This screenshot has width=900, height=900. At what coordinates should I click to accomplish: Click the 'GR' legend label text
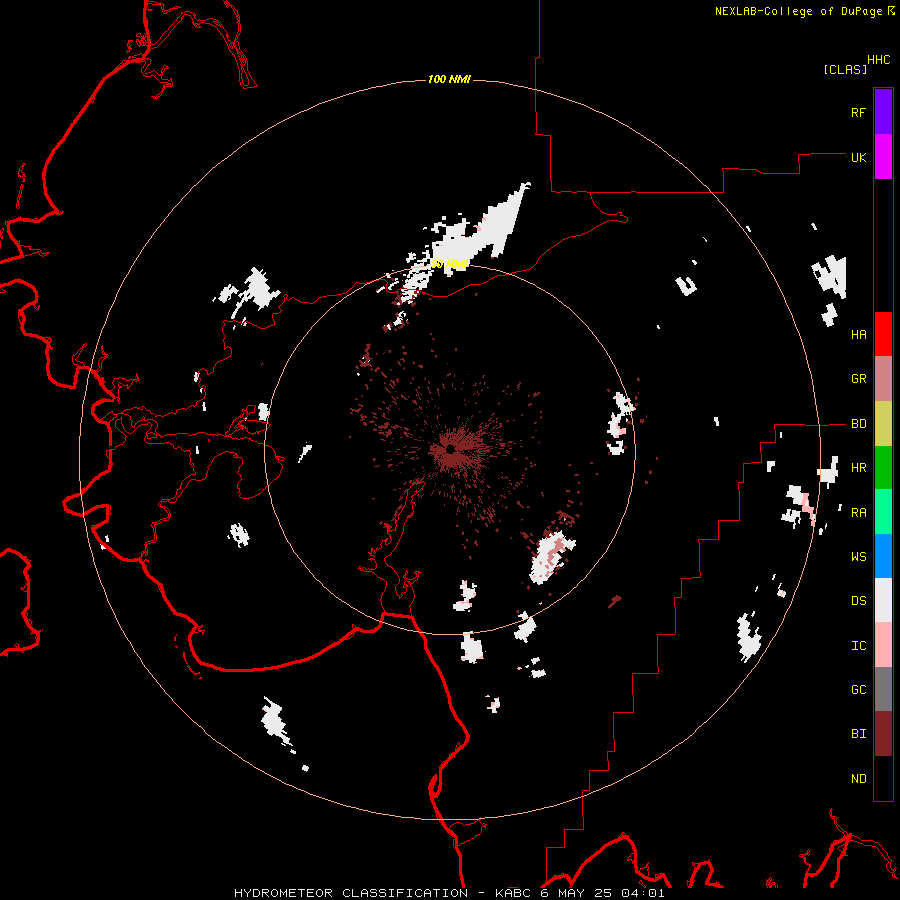pyautogui.click(x=858, y=379)
